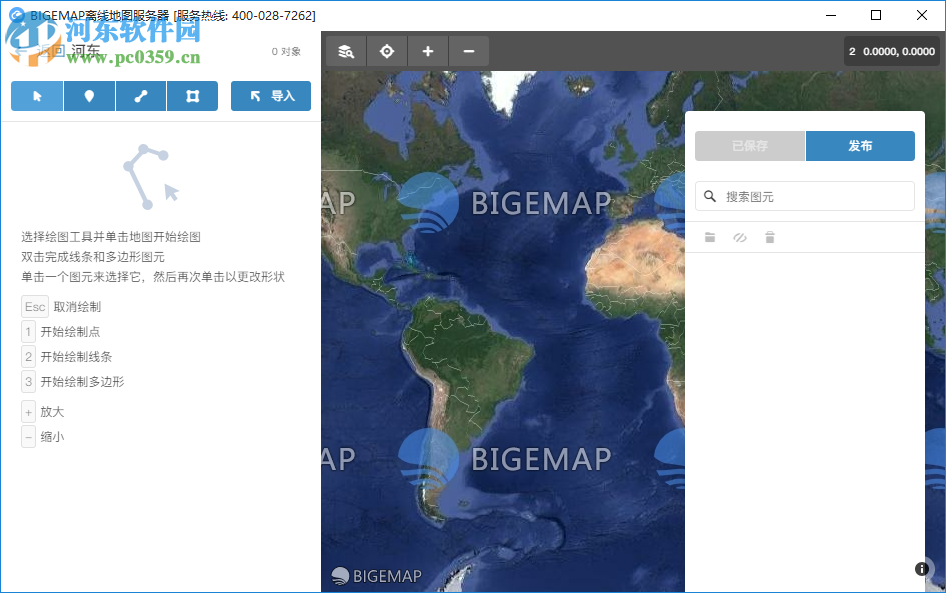Zoom in with the plus button
This screenshot has height=593, width=946.
click(428, 50)
